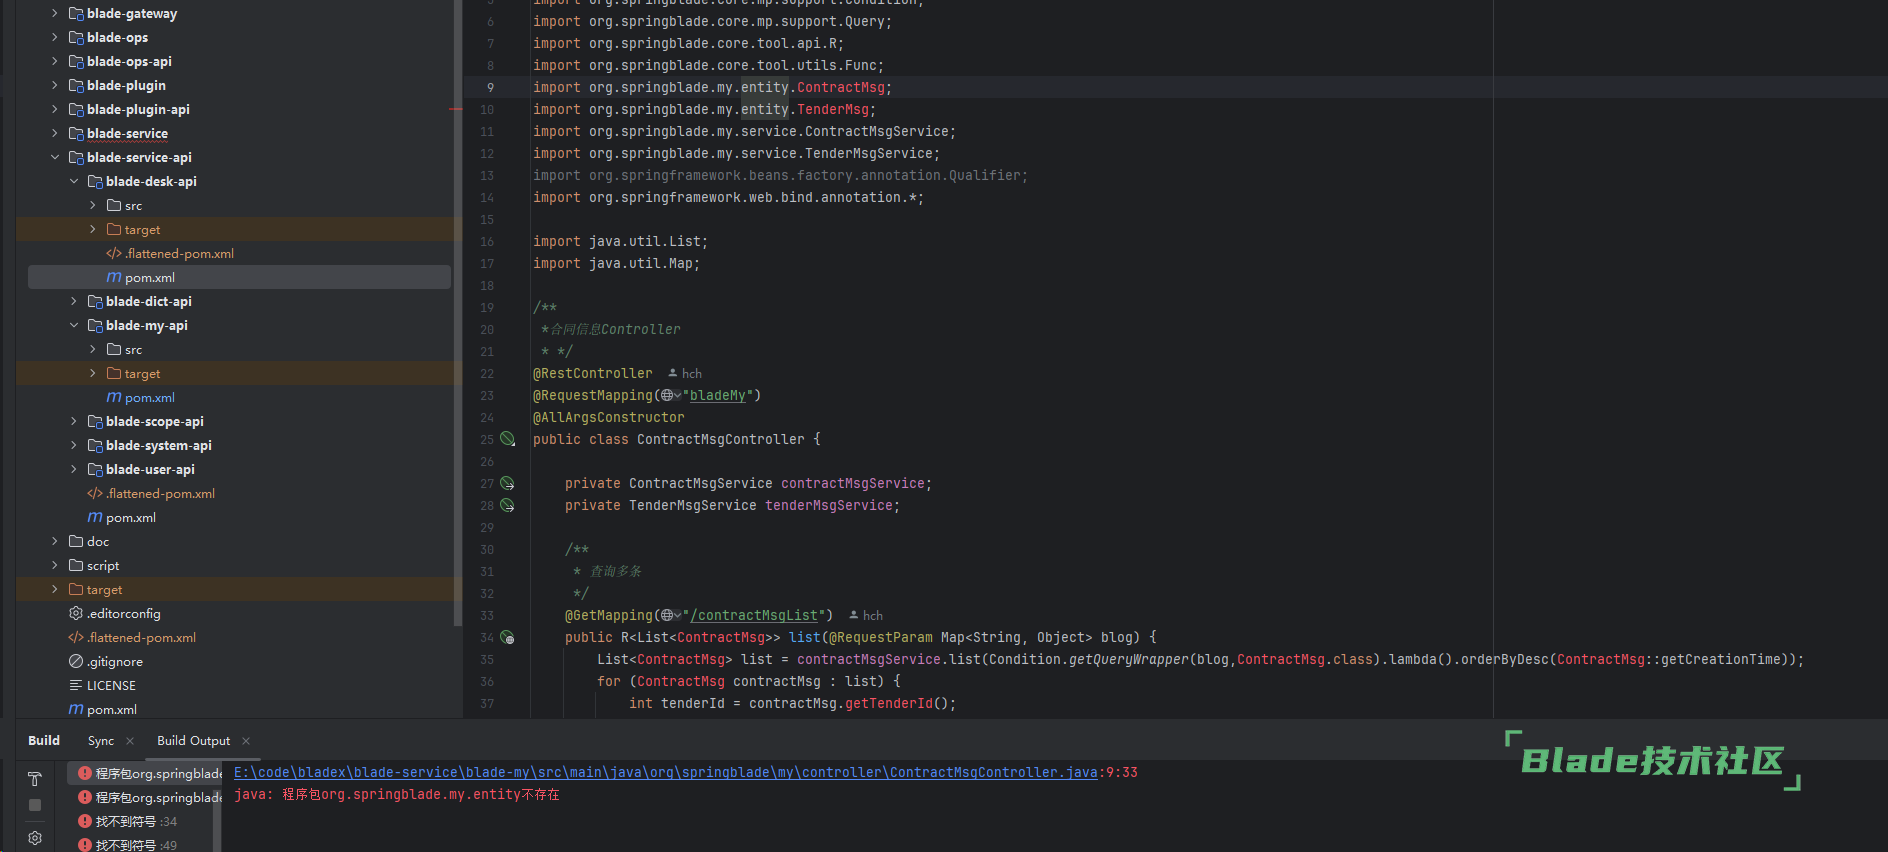
Task: Expand the blade-dict-api module
Action: 74,301
